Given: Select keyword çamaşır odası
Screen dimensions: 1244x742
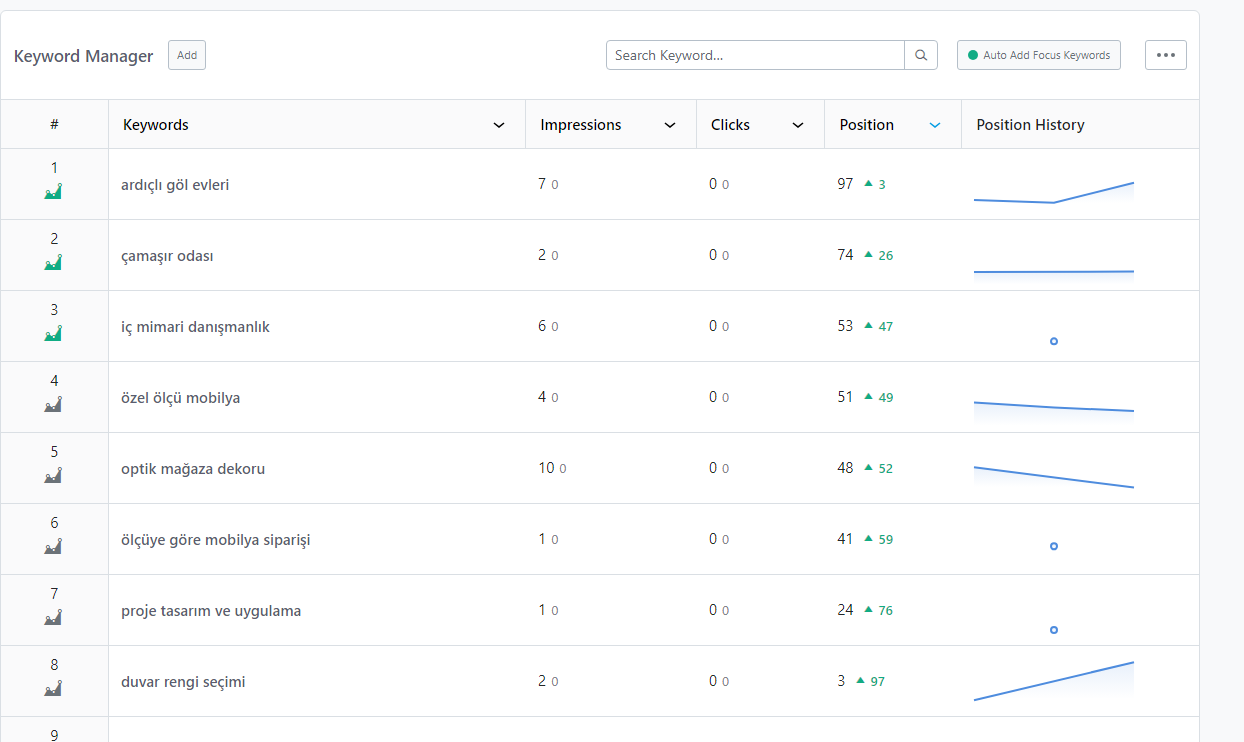Looking at the screenshot, I should pos(167,255).
